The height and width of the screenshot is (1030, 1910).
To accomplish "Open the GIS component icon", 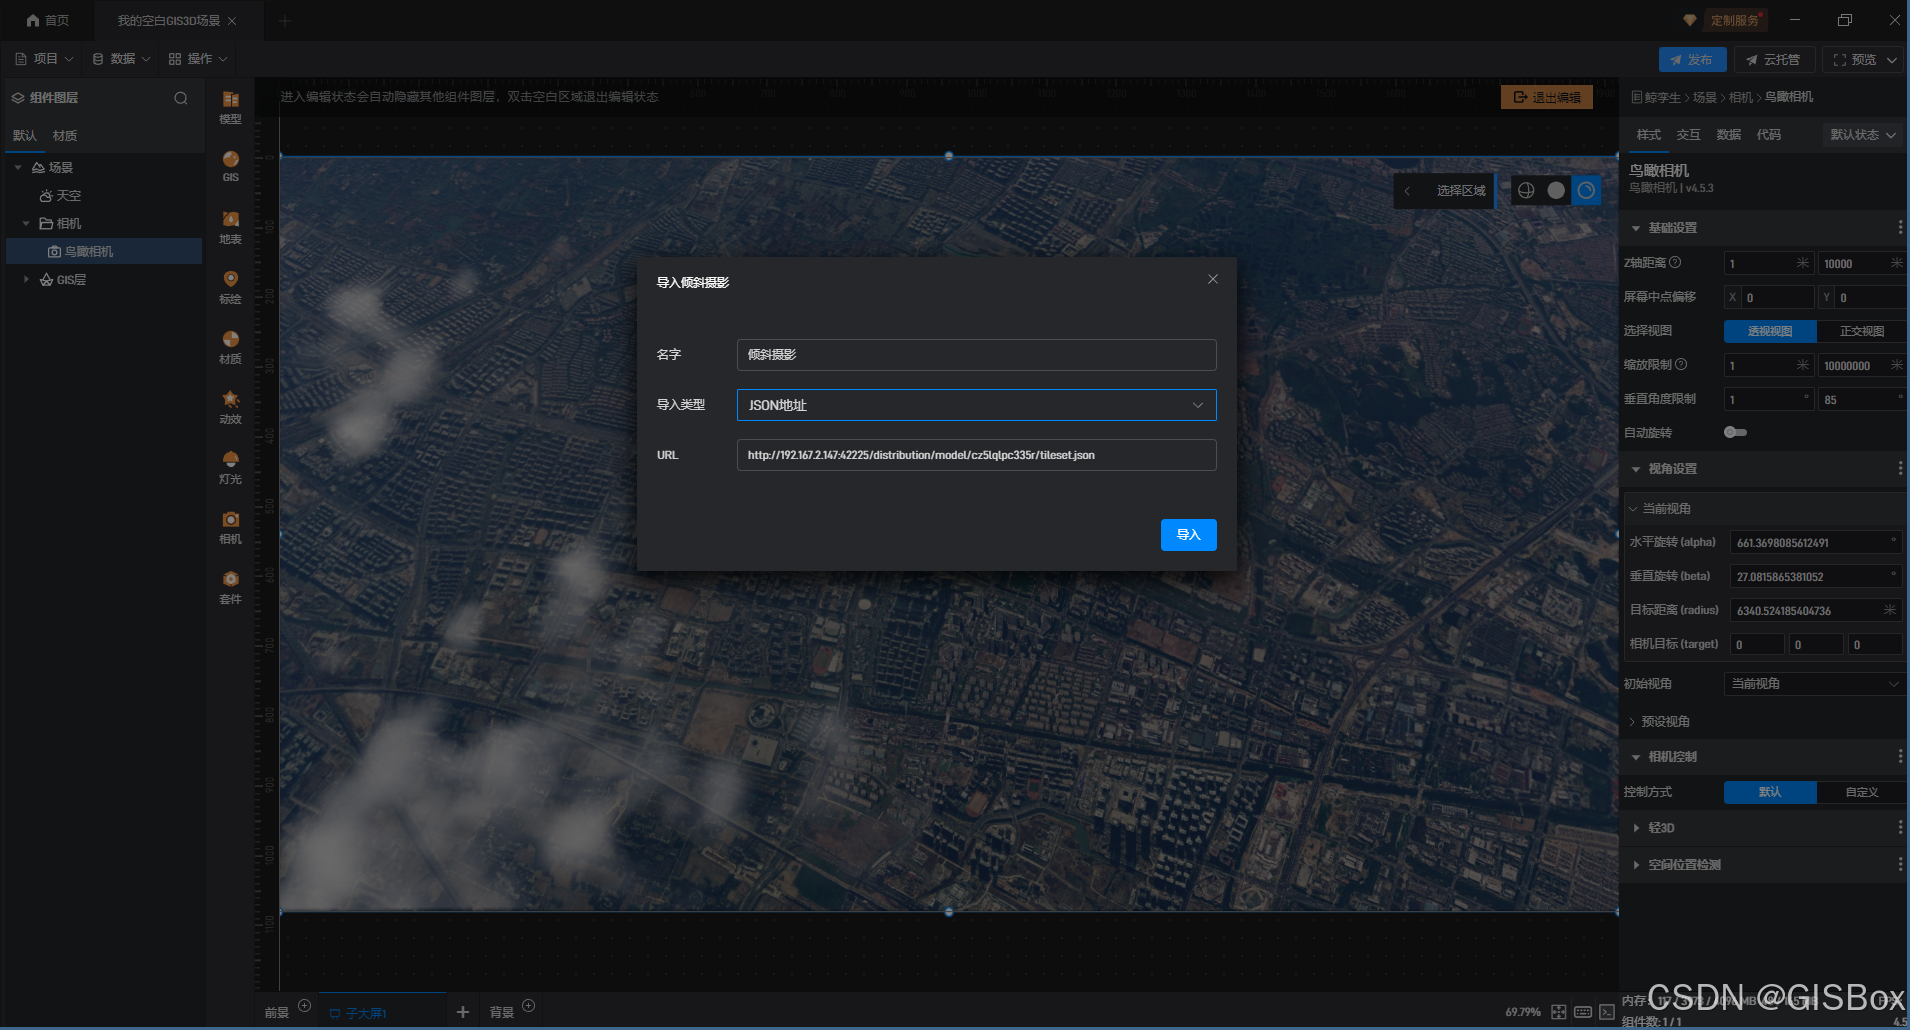I will pos(230,166).
